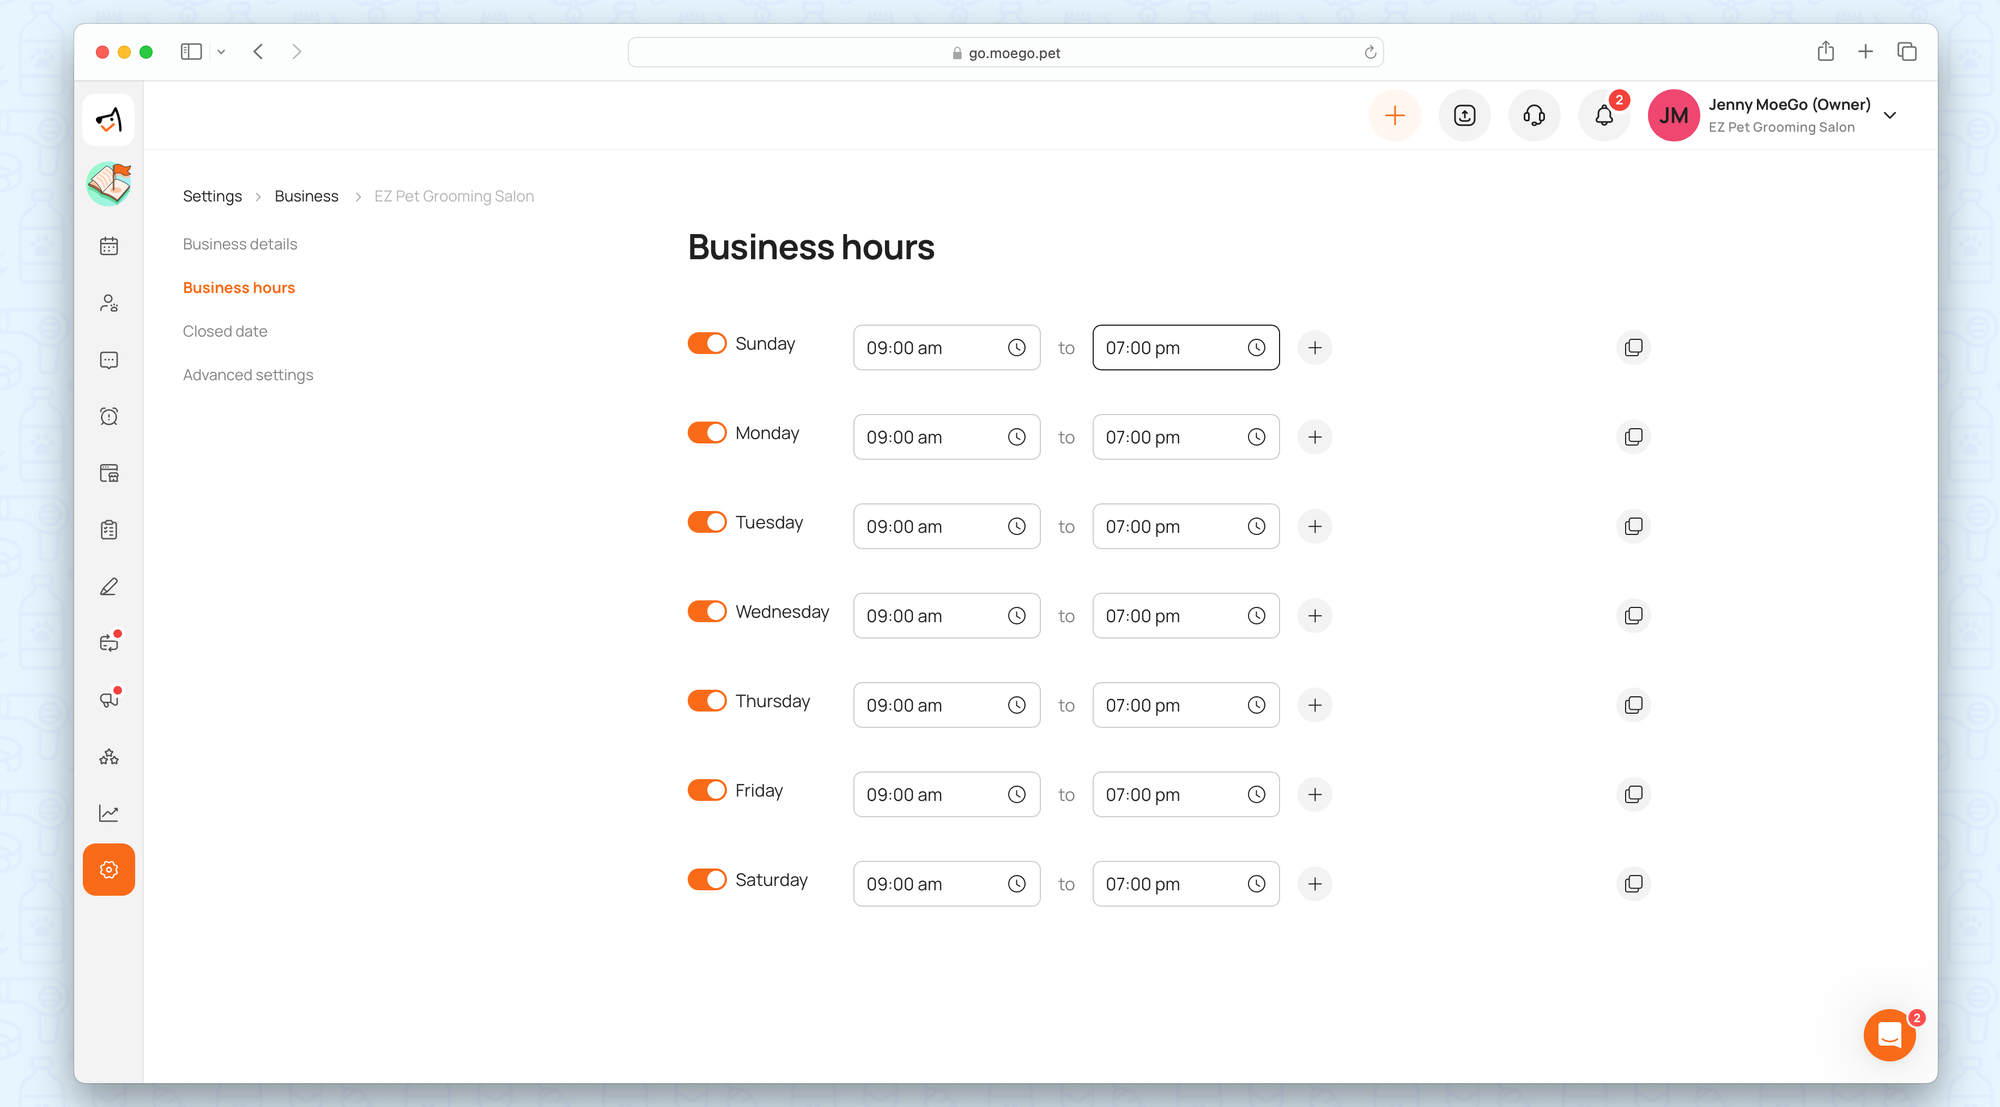Image resolution: width=2000 pixels, height=1107 pixels.
Task: Disable the Thursday hours switch
Action: point(707,701)
